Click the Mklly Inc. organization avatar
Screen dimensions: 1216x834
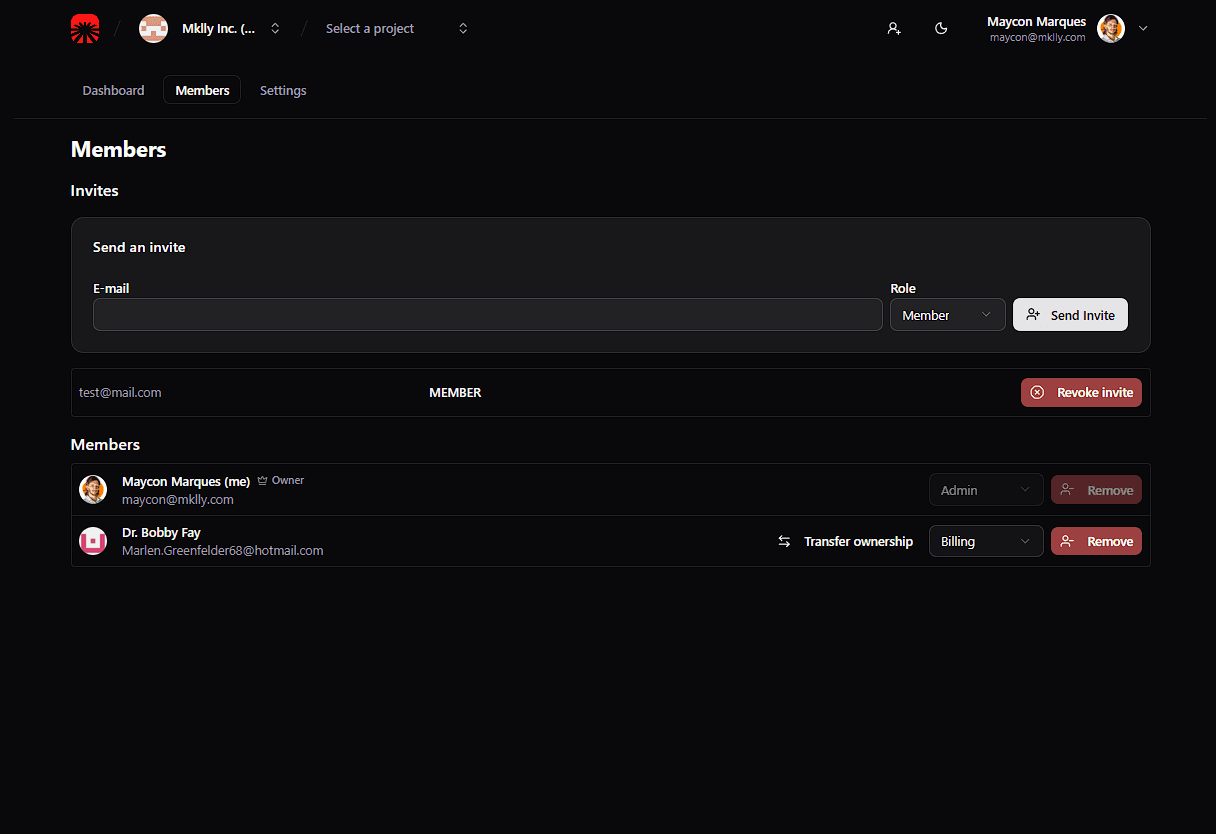[153, 29]
